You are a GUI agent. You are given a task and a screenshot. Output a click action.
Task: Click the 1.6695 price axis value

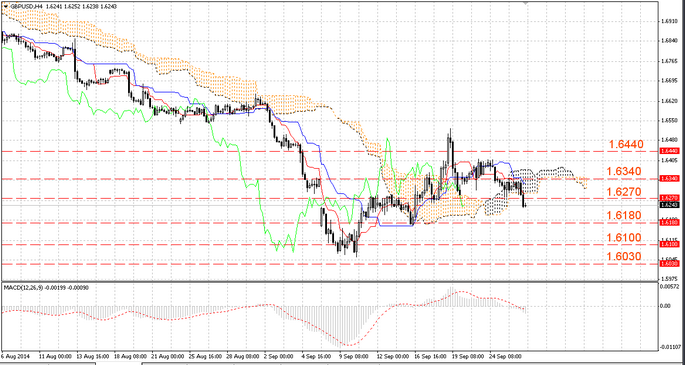tap(669, 81)
